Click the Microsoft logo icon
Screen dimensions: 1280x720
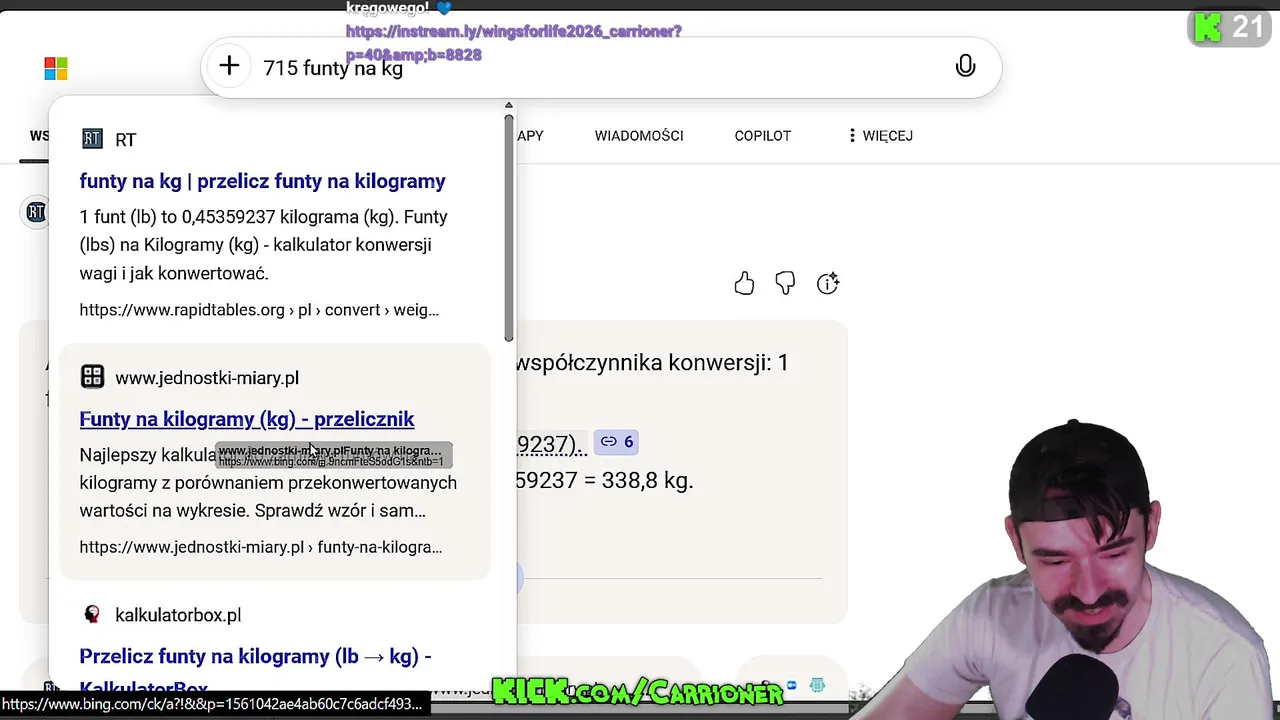[x=56, y=68]
